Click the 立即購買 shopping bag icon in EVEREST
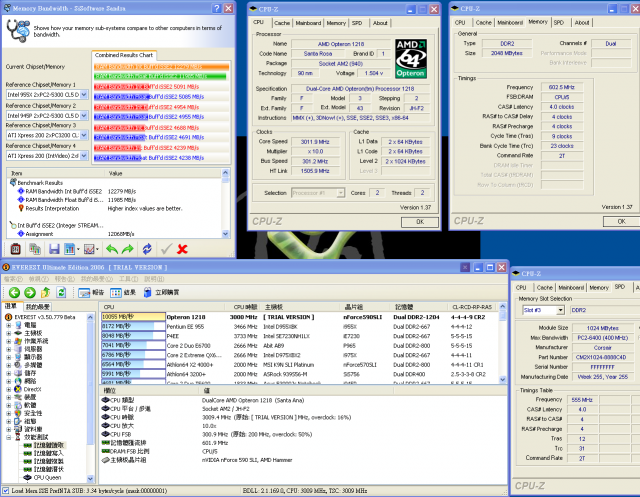The height and width of the screenshot is (497, 640). [147, 292]
